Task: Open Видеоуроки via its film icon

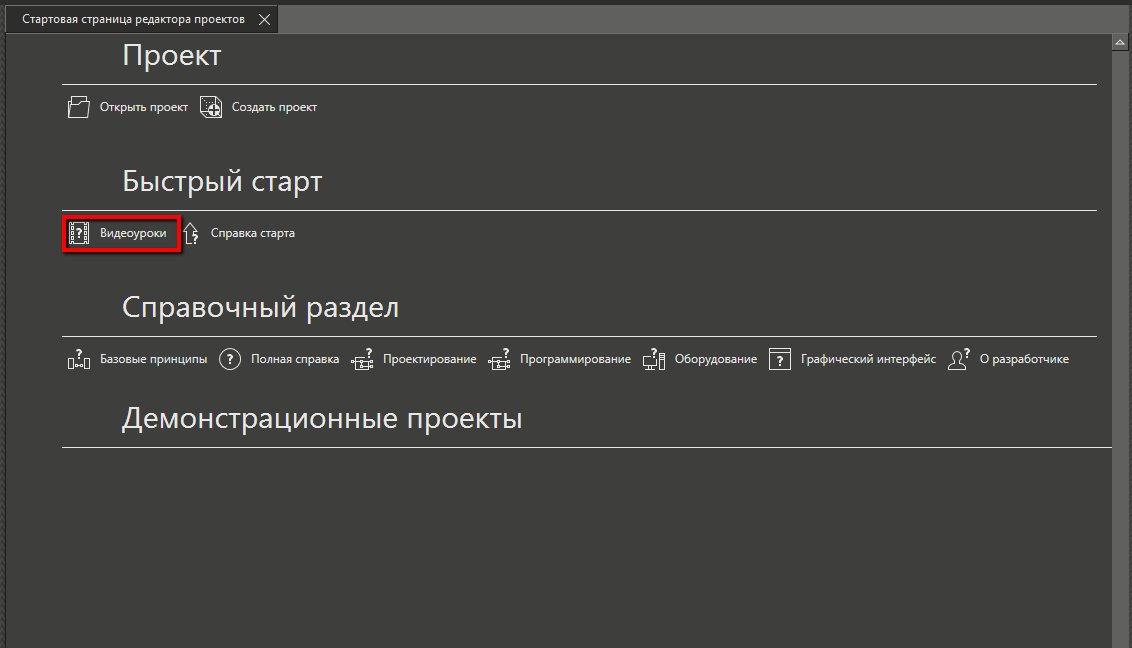Action: (x=80, y=232)
